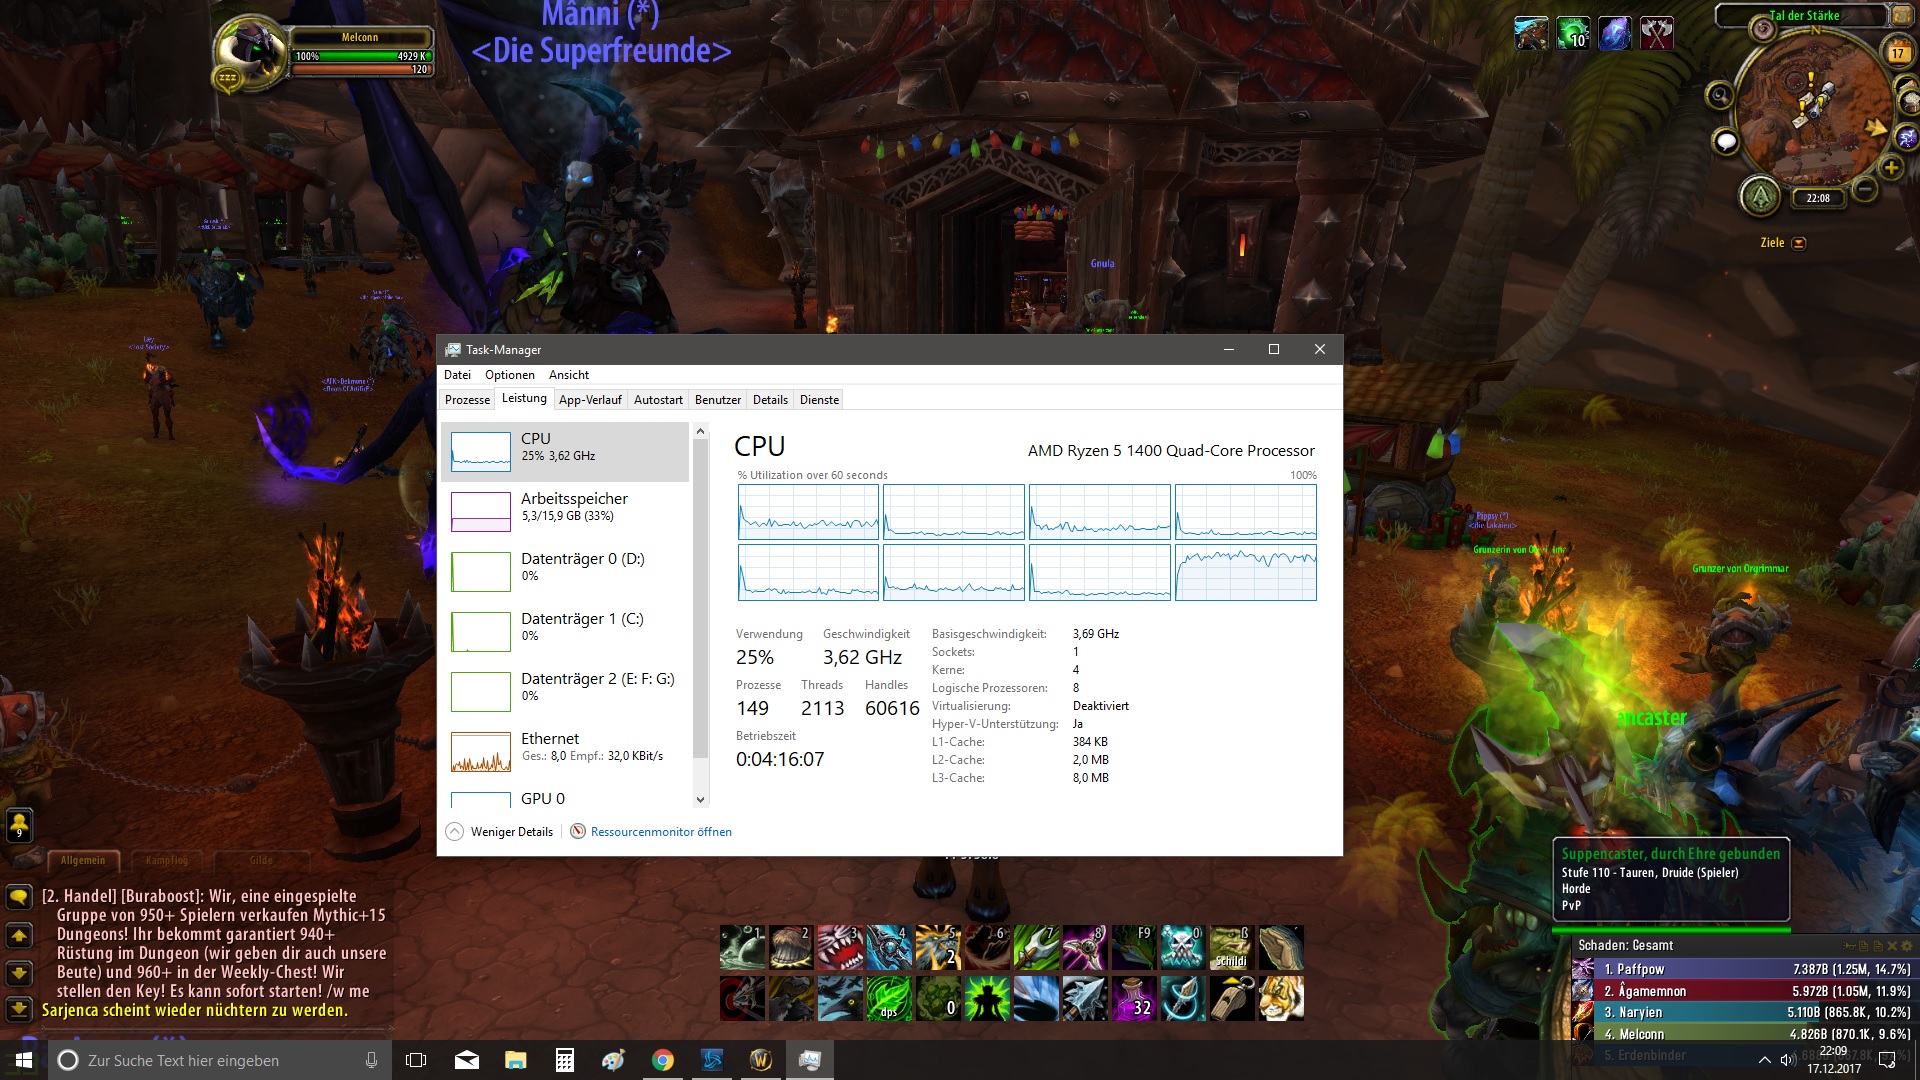Collapse Task Manager via Weniger Details
This screenshot has width=1920, height=1080.
point(499,832)
